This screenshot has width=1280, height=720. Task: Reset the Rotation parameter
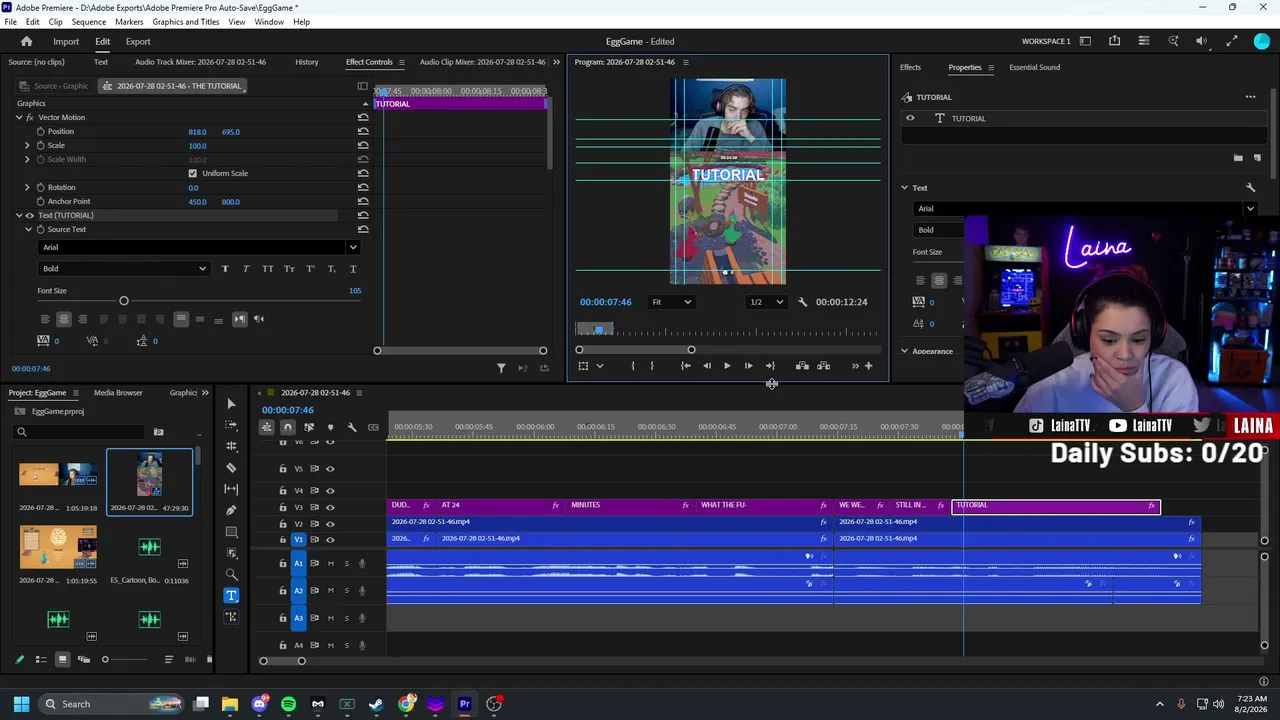(363, 187)
